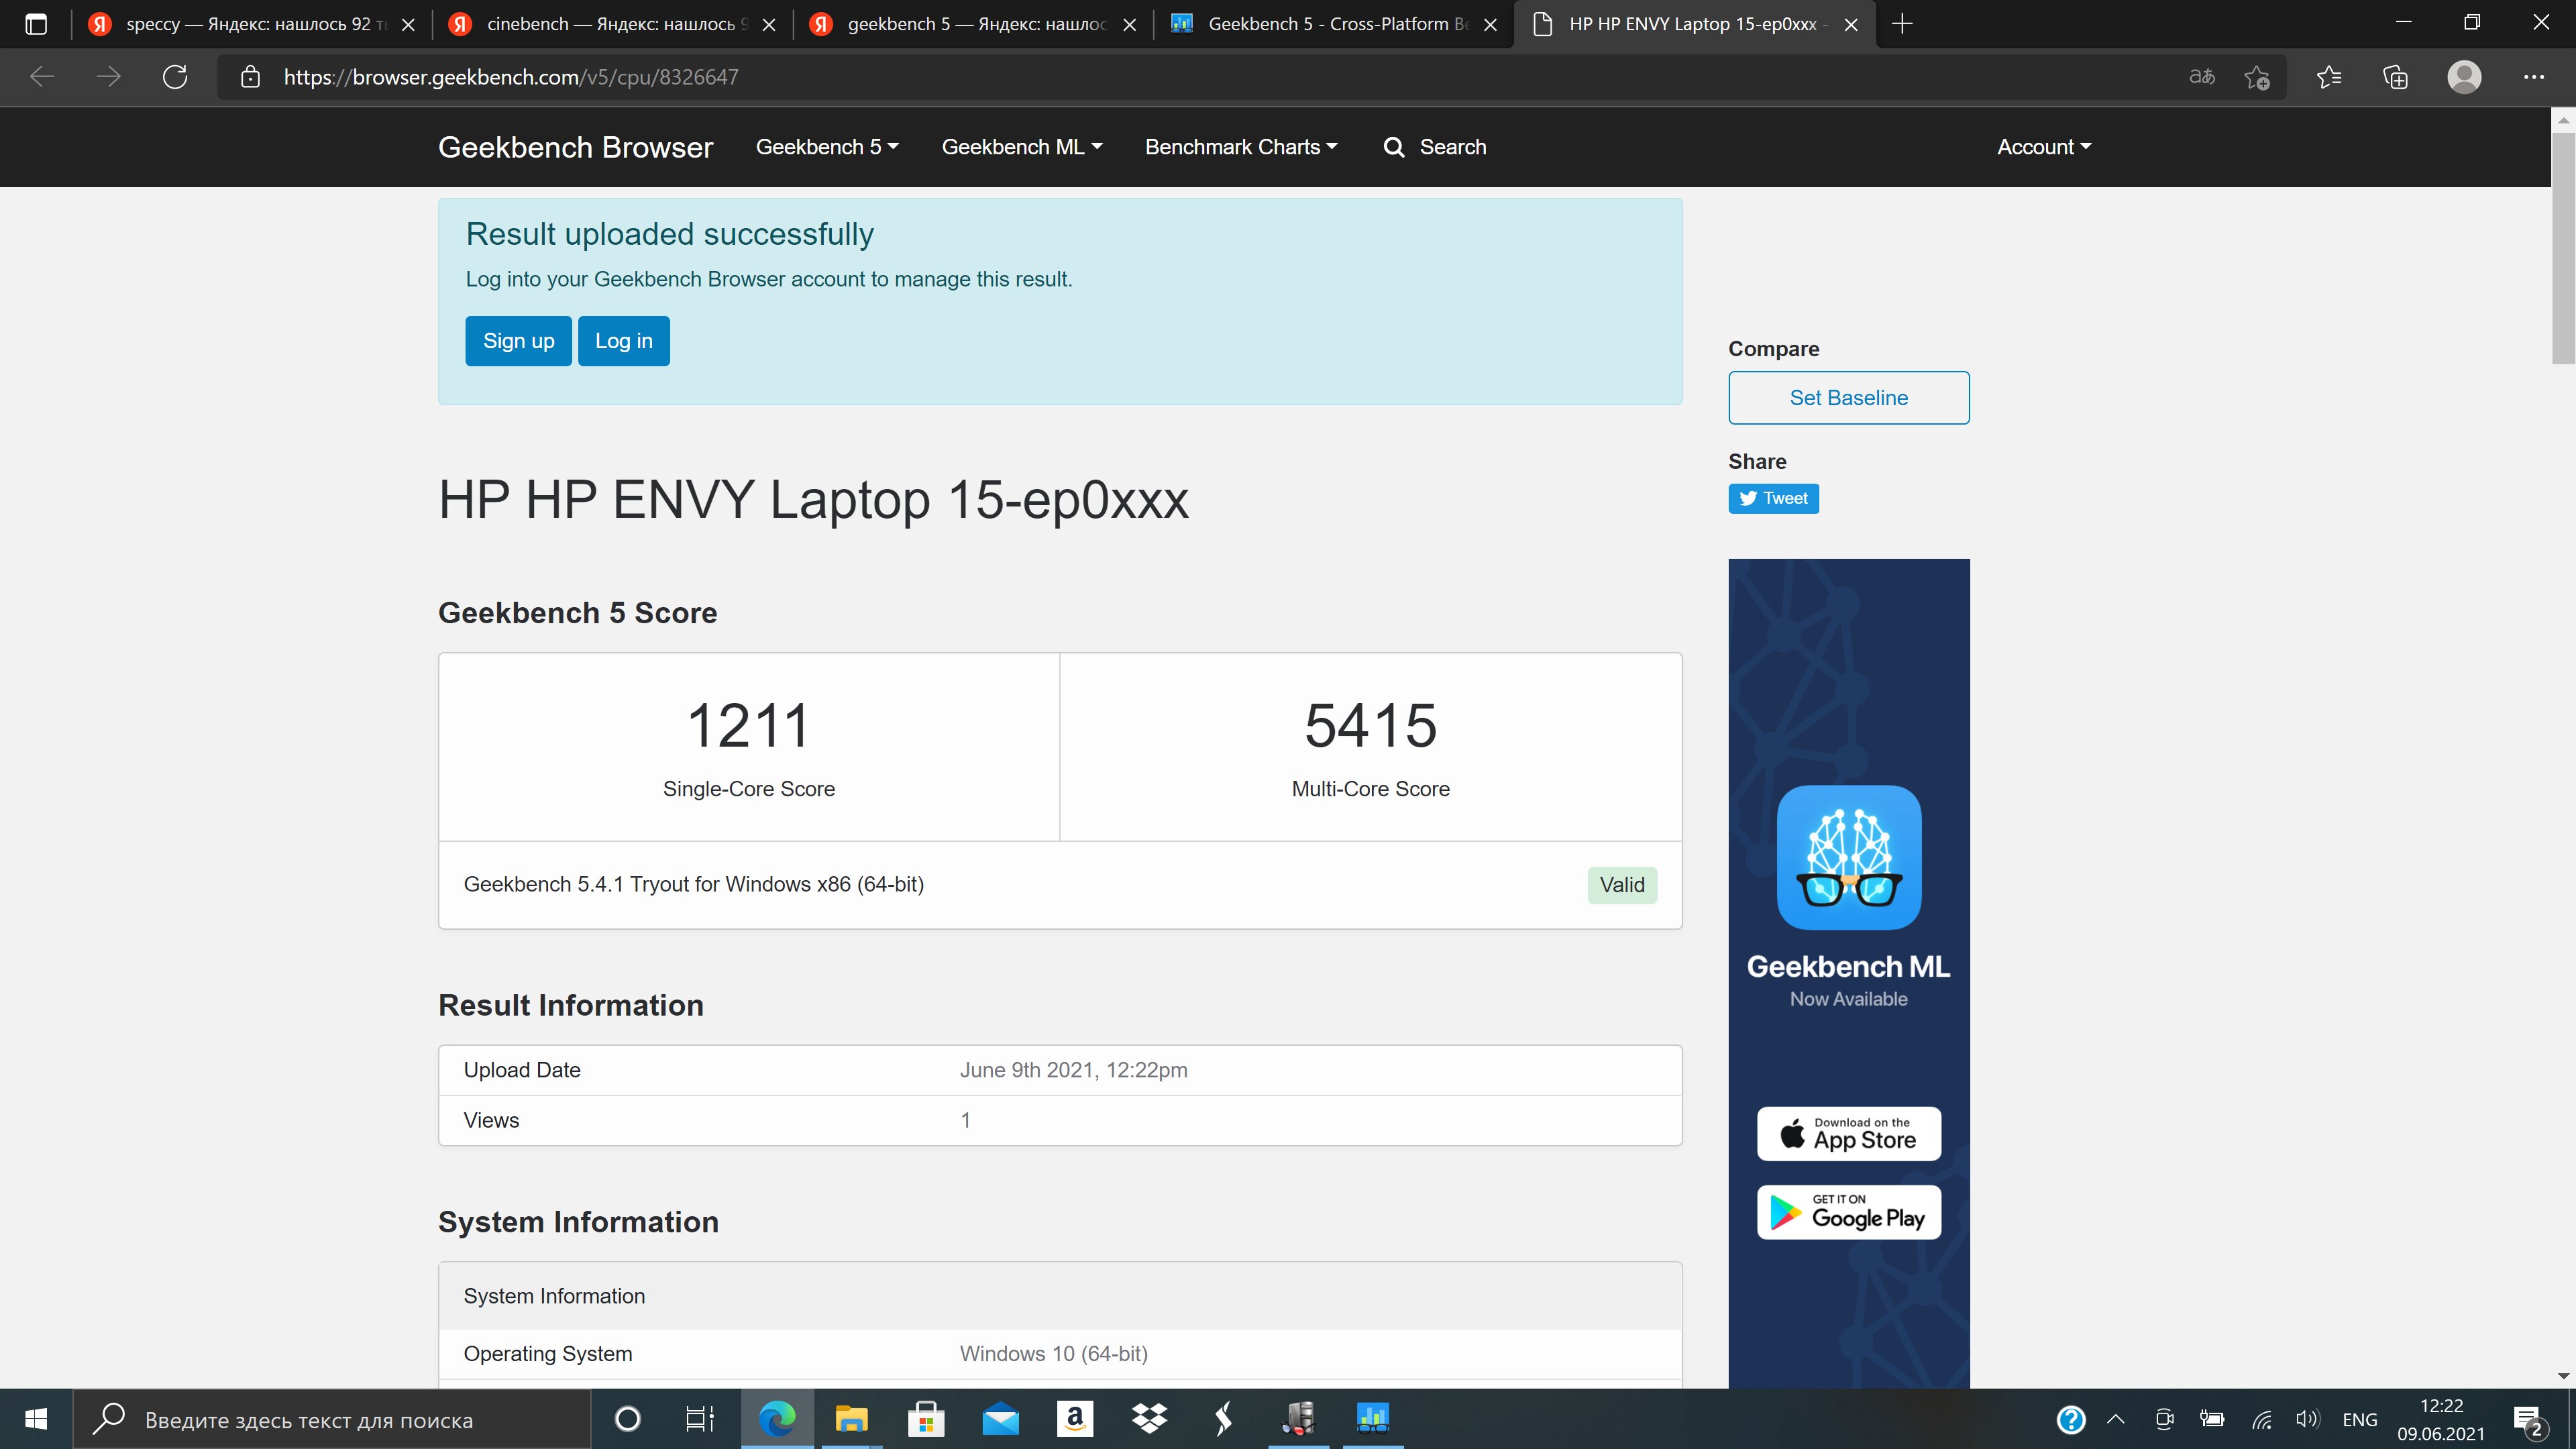
Task: Expand the Geekbench 5 dropdown menu
Action: tap(826, 147)
